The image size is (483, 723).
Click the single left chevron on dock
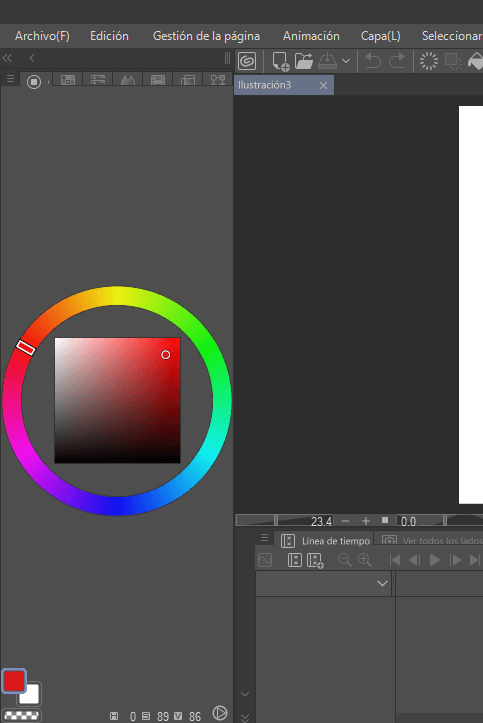pyautogui.click(x=31, y=58)
